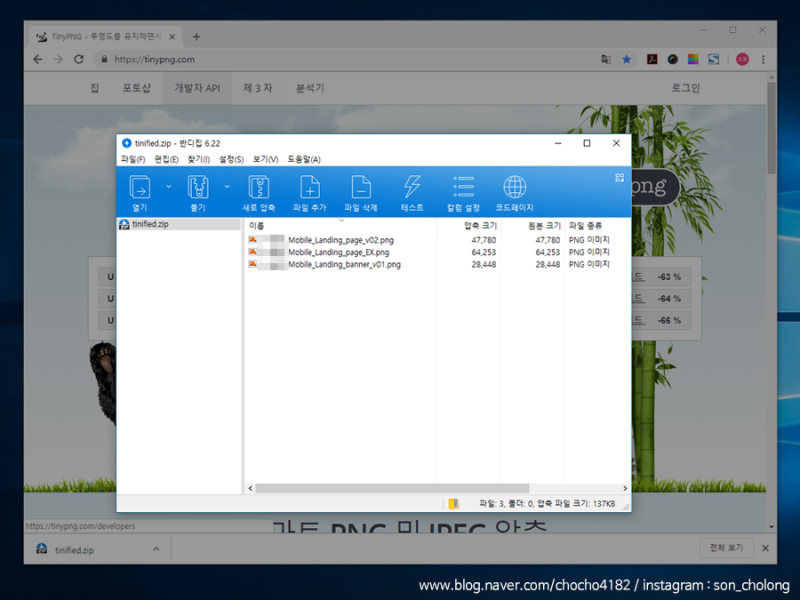The image size is (800, 600).
Task: Sort by the 파일 종류 column header
Action: pyautogui.click(x=585, y=226)
